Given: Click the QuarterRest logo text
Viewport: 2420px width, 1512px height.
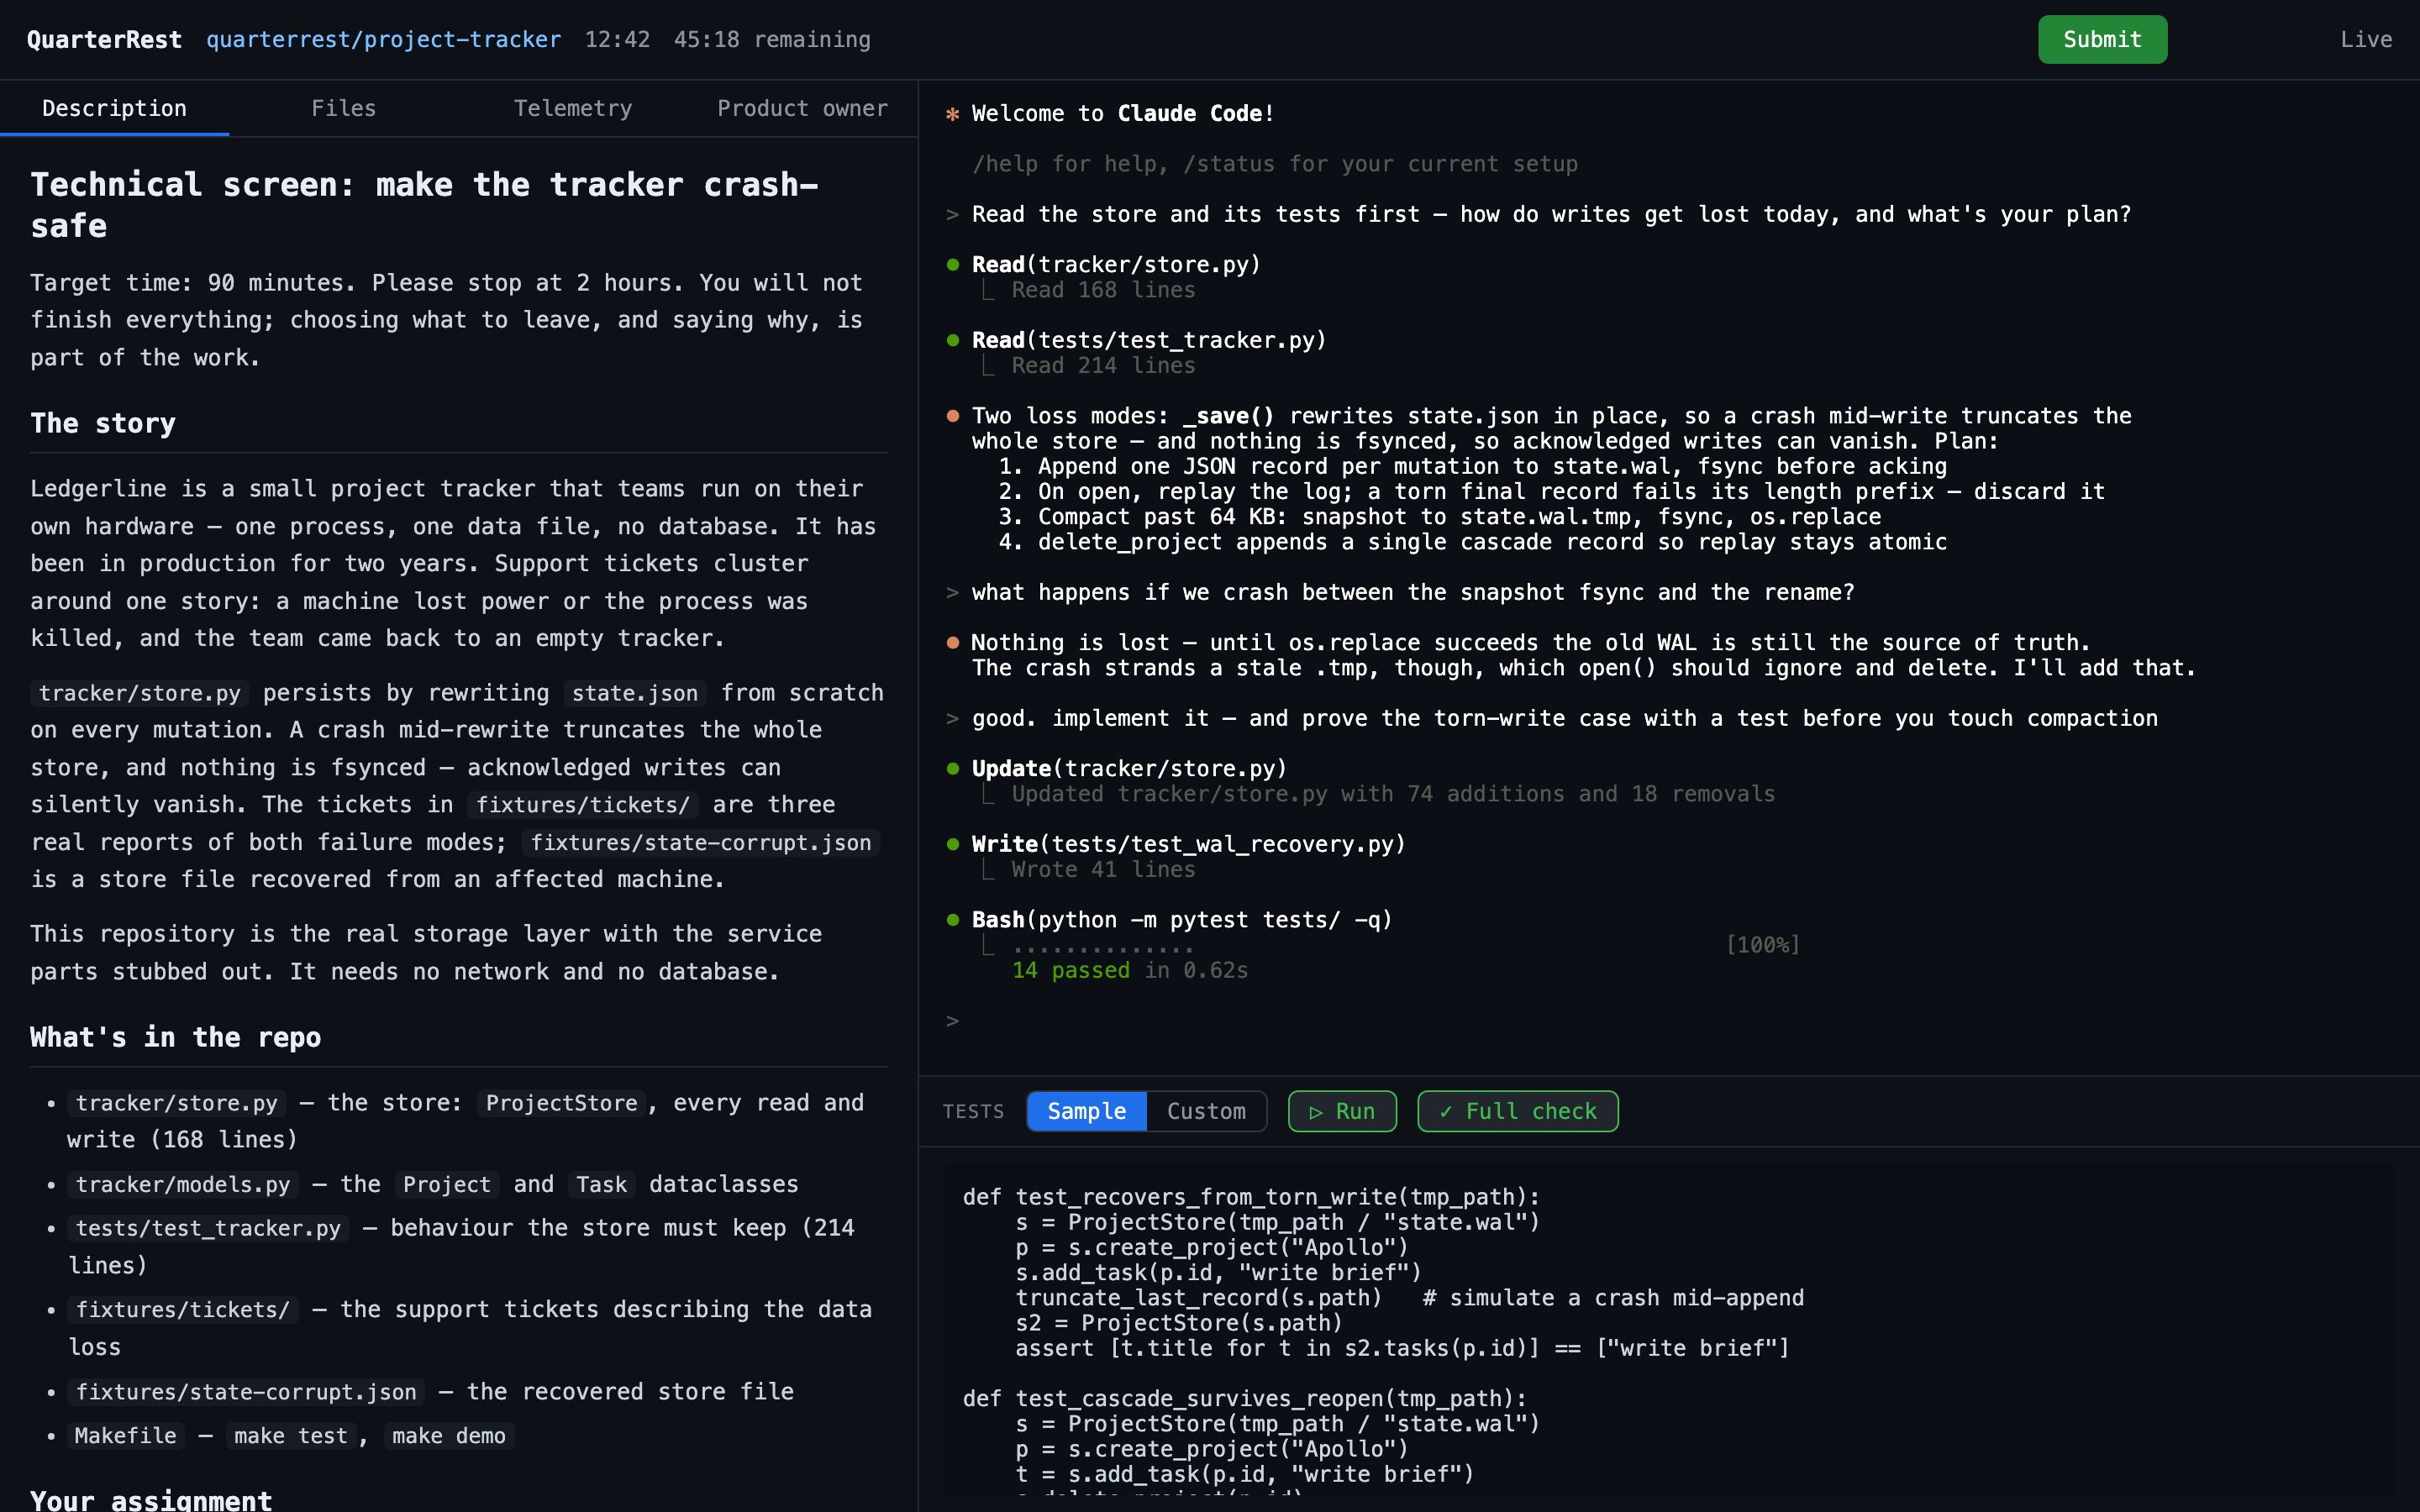Looking at the screenshot, I should click(x=104, y=39).
